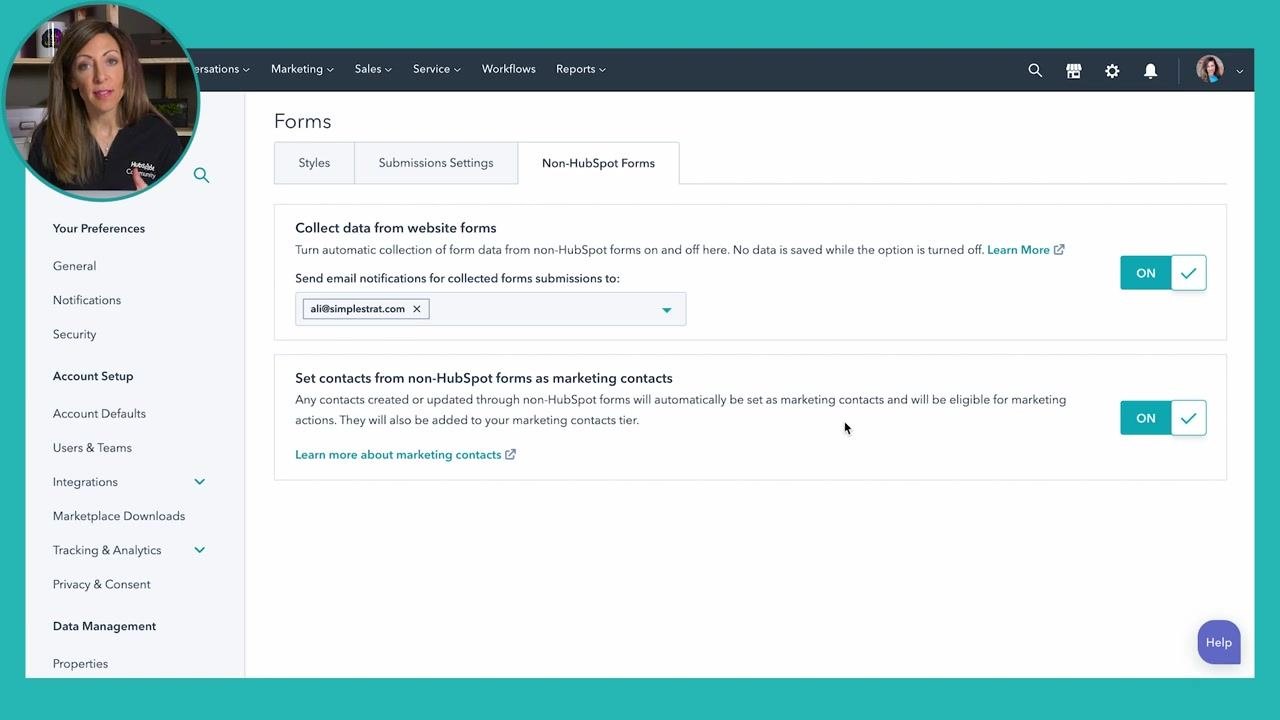Open the Service menu
Screen dimensions: 1280x720
coord(437,69)
